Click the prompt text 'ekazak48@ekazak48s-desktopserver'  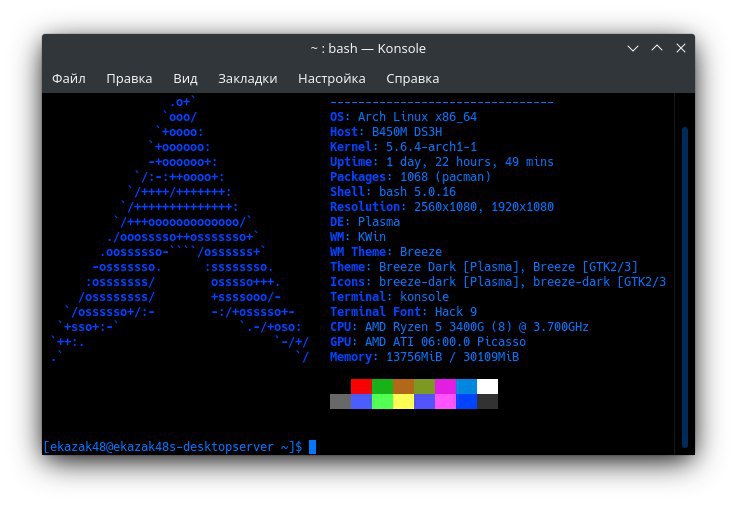click(162, 447)
